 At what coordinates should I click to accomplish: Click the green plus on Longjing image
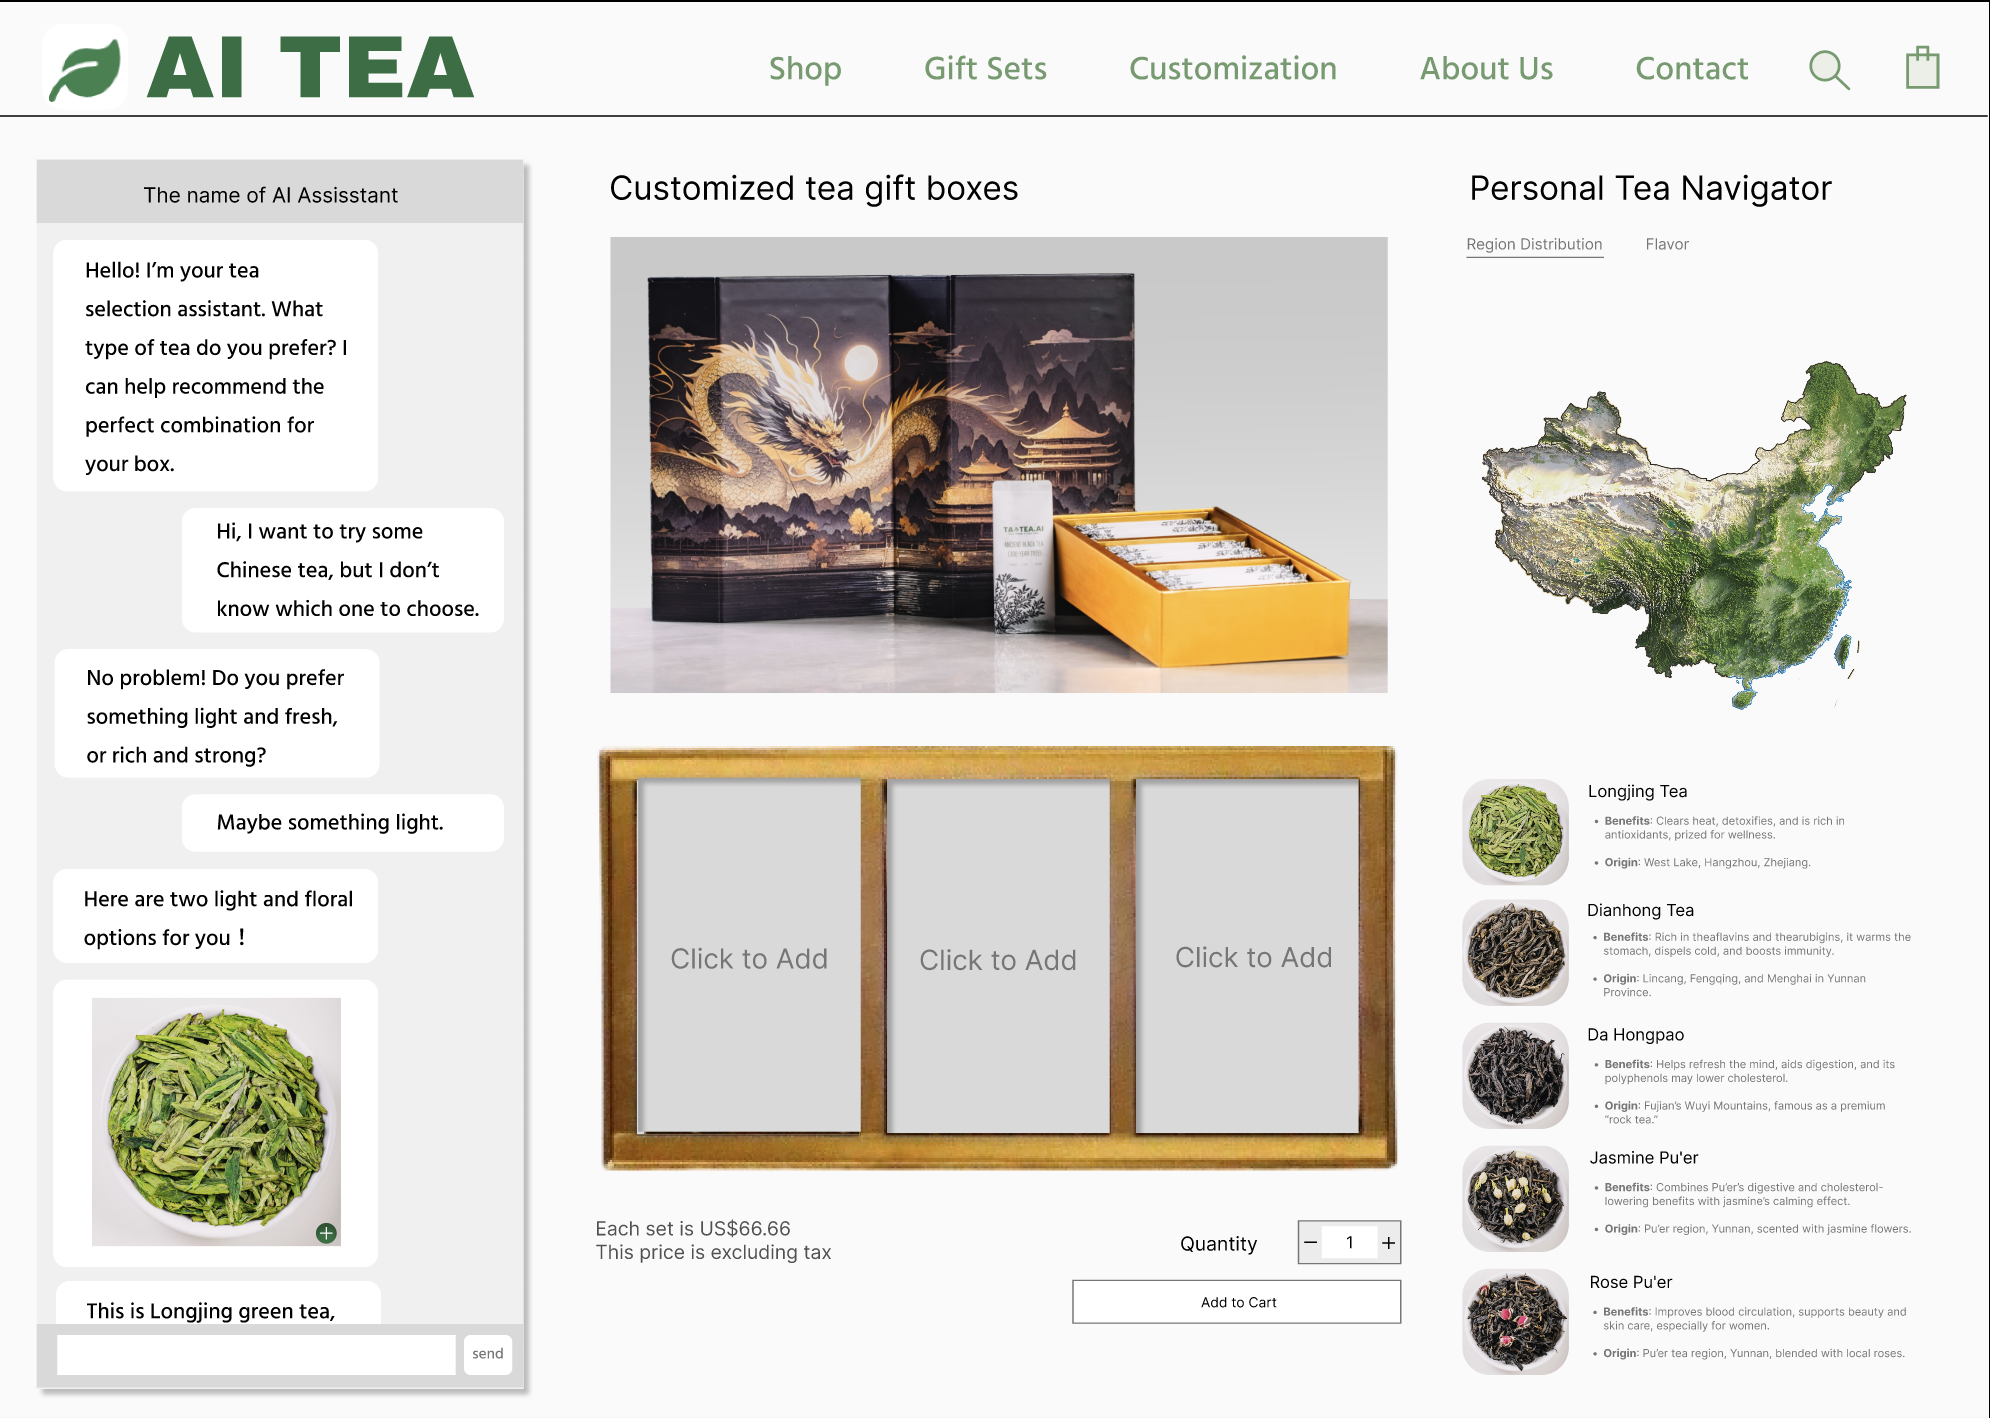(326, 1233)
